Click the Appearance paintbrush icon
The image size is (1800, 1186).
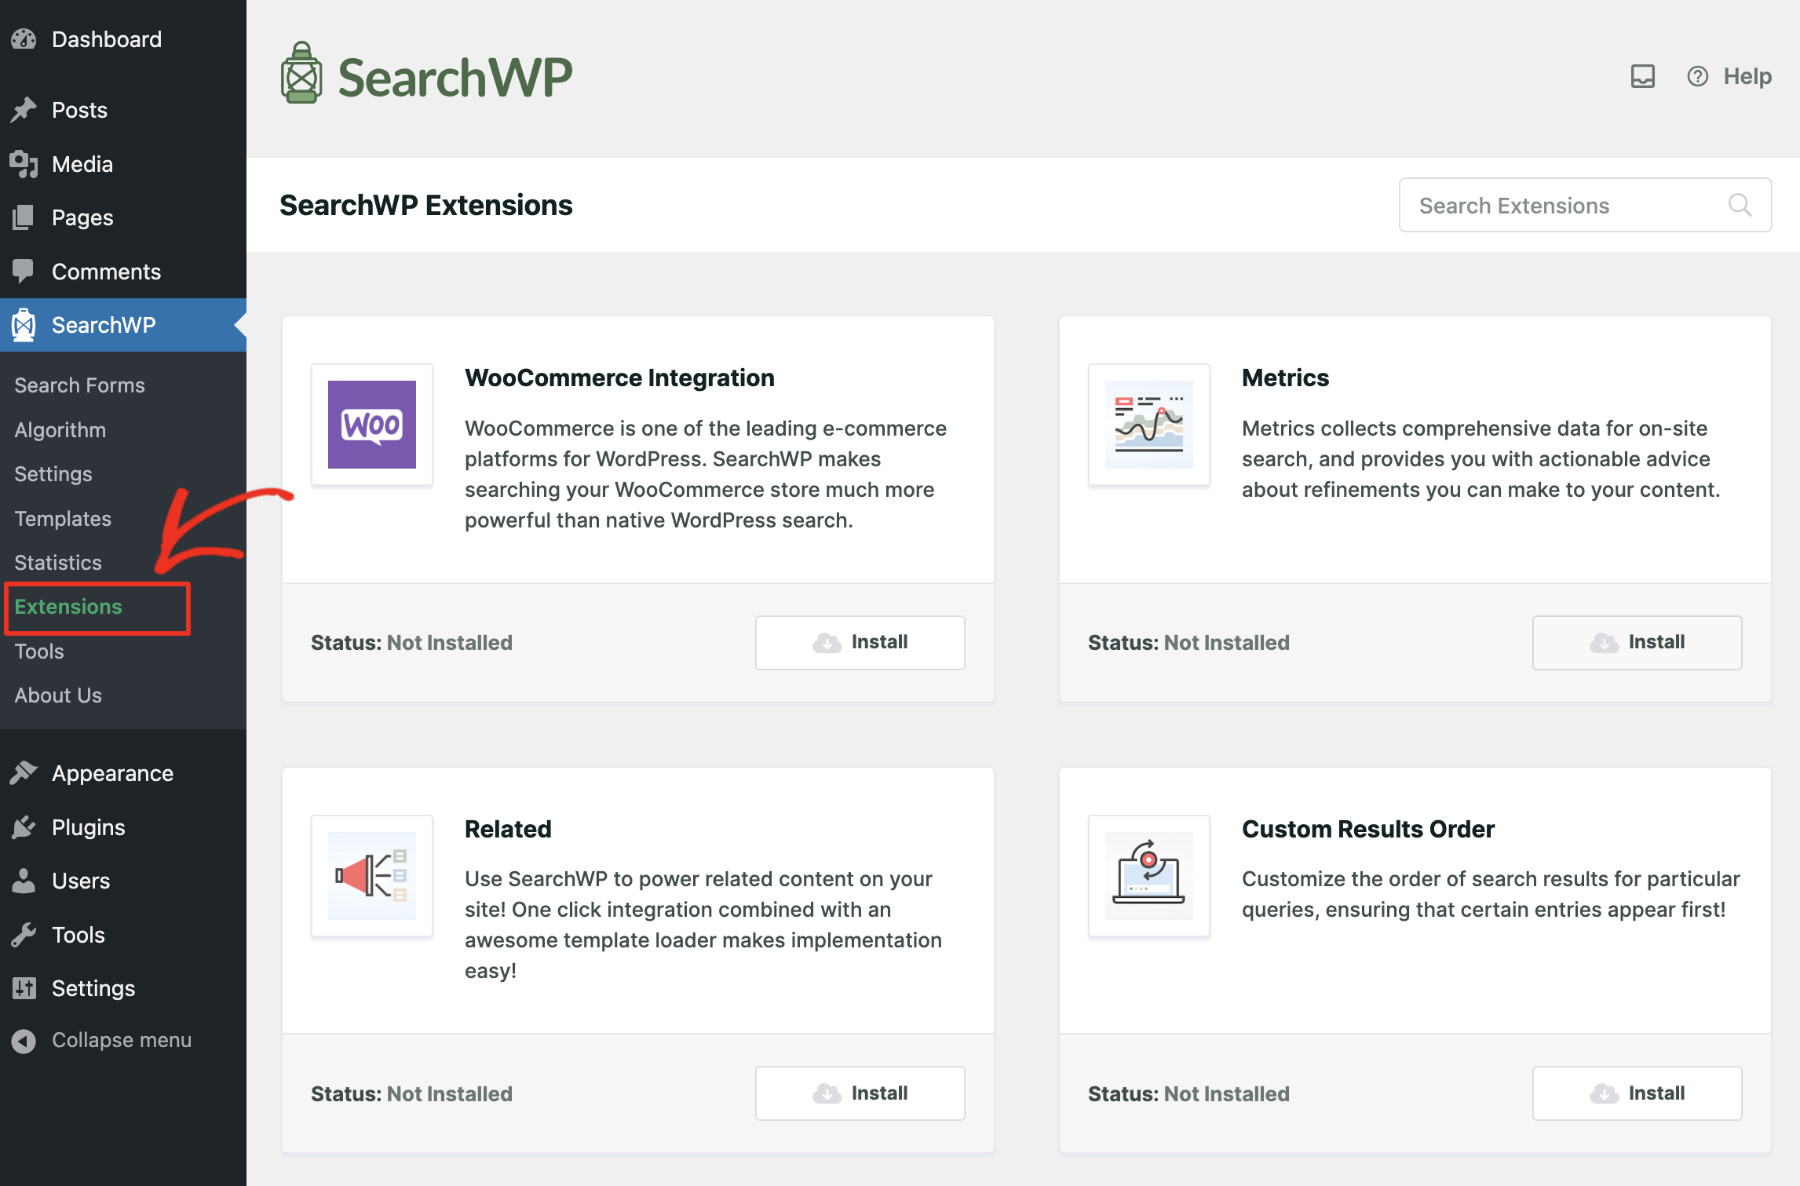click(x=24, y=773)
